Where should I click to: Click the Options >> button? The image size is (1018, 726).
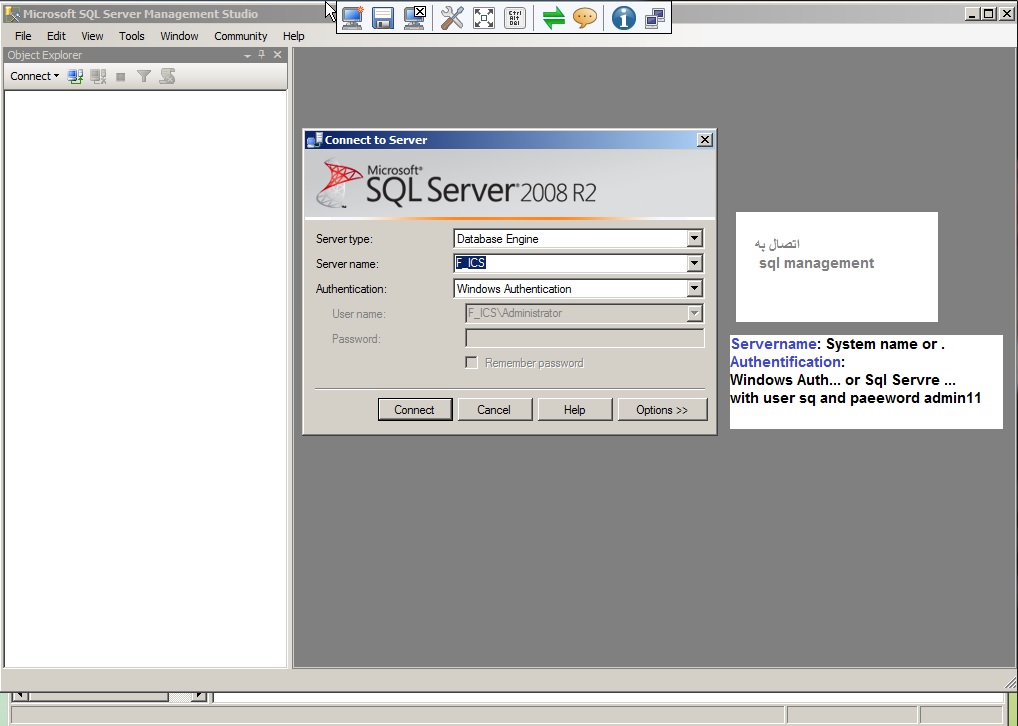pos(662,410)
